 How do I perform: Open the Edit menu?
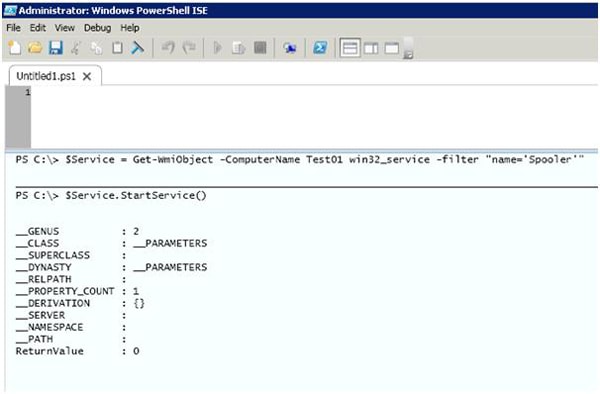(x=38, y=28)
